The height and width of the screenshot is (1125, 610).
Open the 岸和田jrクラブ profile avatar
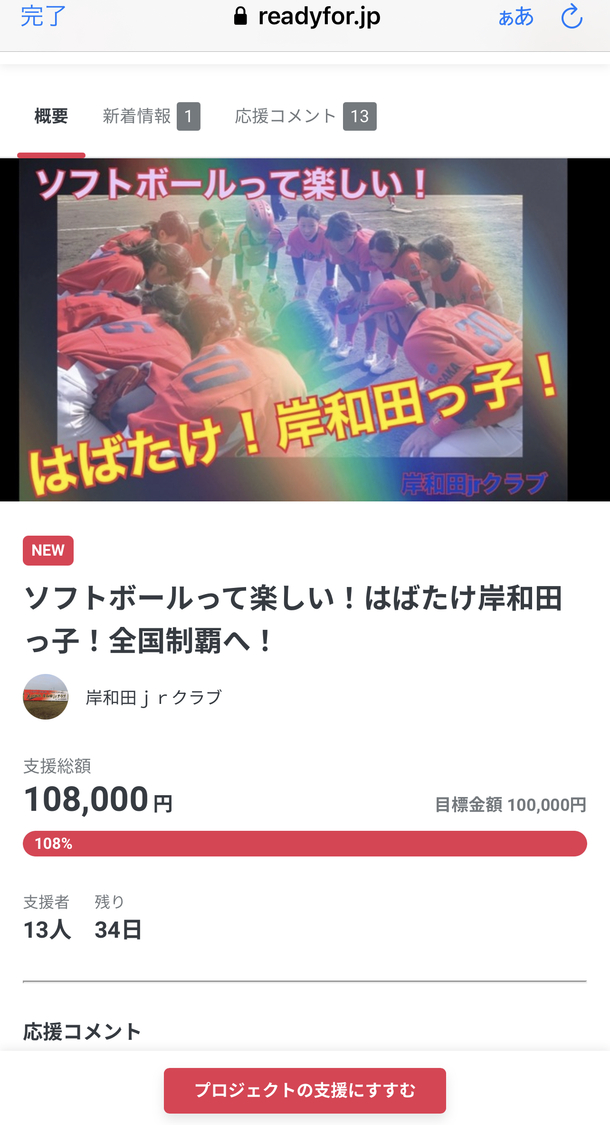45,697
